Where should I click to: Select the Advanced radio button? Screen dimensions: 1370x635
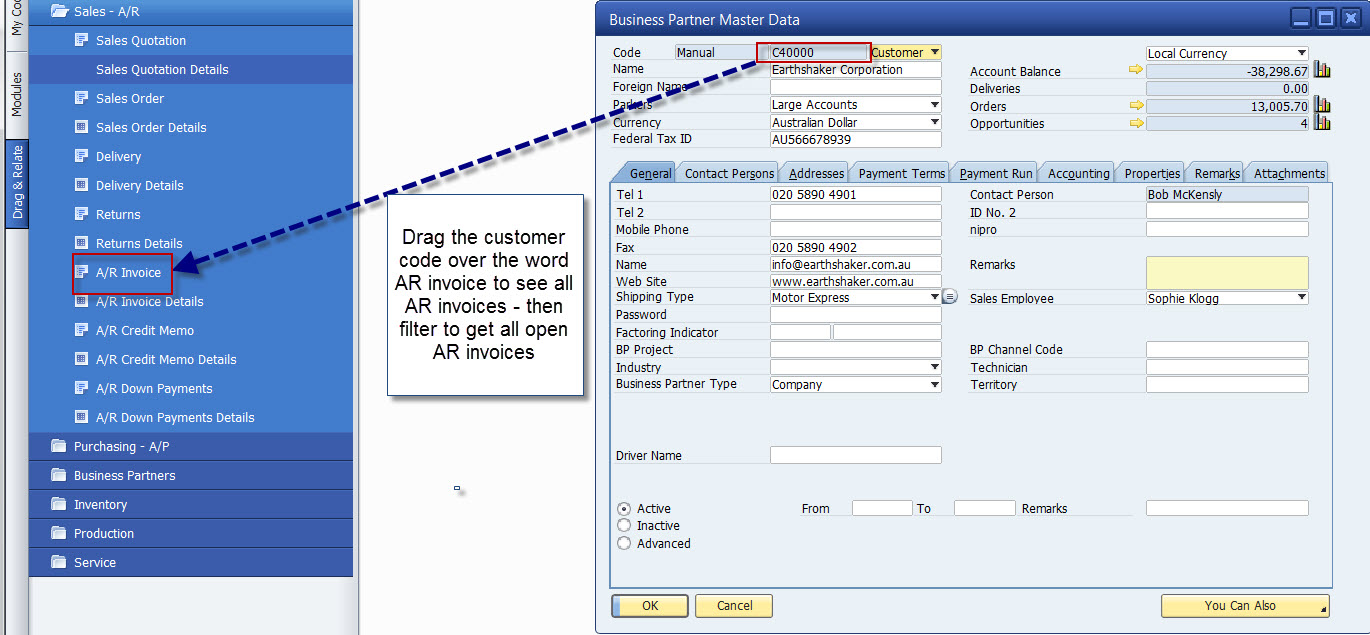(624, 543)
